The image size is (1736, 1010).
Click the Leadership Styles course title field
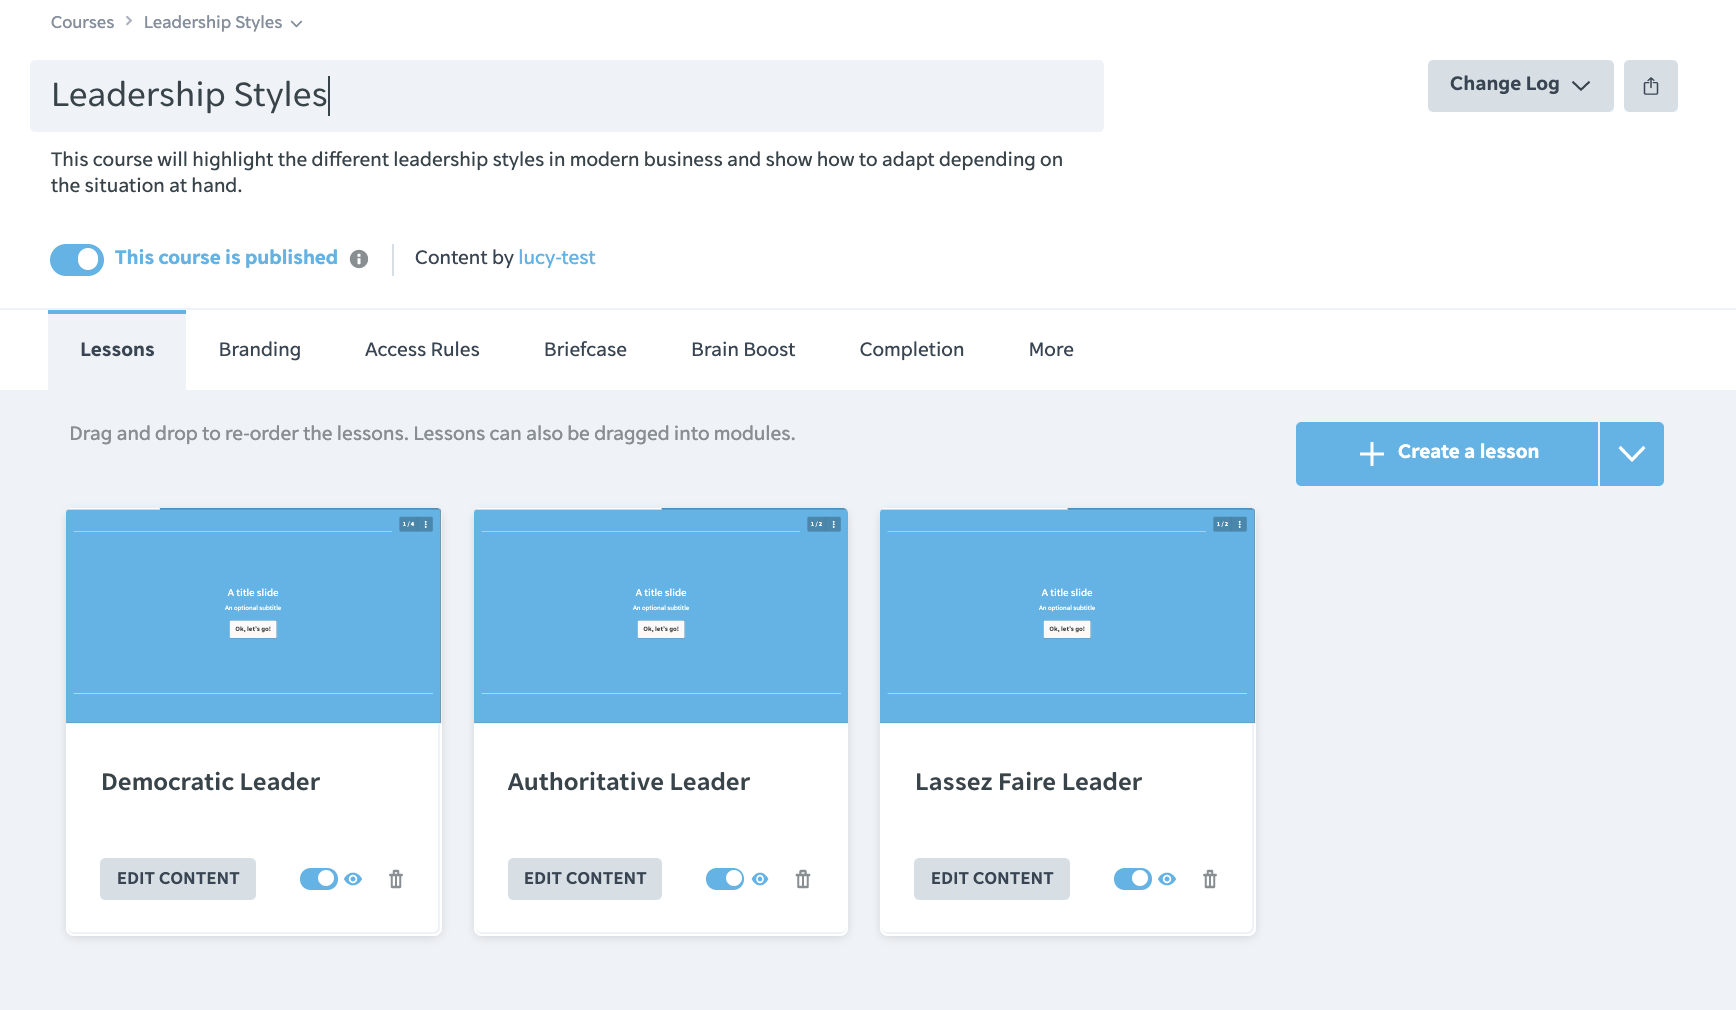pos(566,96)
